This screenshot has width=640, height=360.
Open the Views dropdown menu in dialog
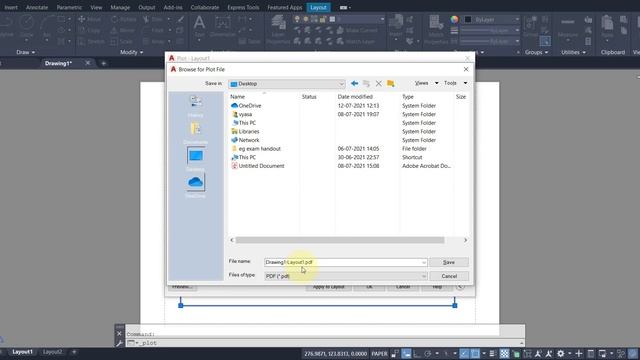(427, 83)
